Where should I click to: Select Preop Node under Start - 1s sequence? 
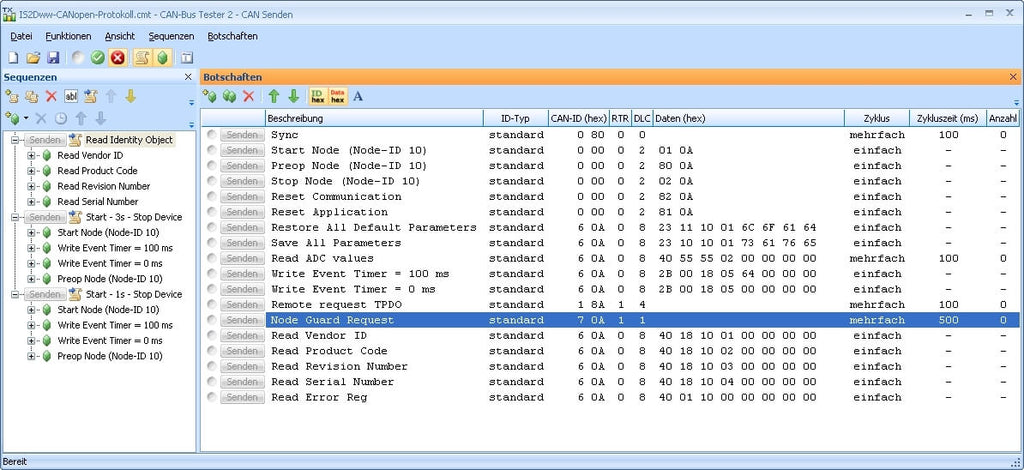click(110, 356)
